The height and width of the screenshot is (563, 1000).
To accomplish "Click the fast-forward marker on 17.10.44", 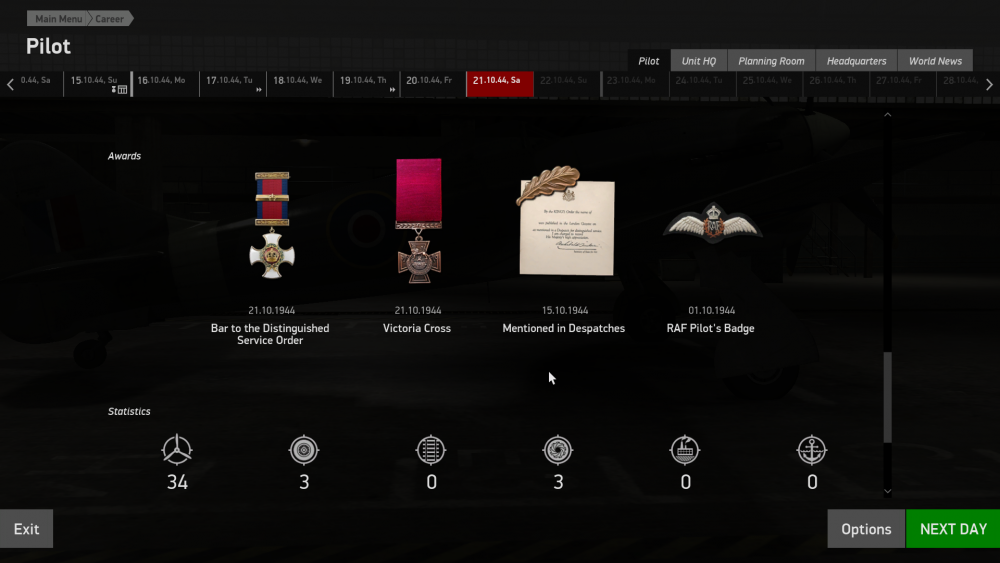I will point(259,90).
